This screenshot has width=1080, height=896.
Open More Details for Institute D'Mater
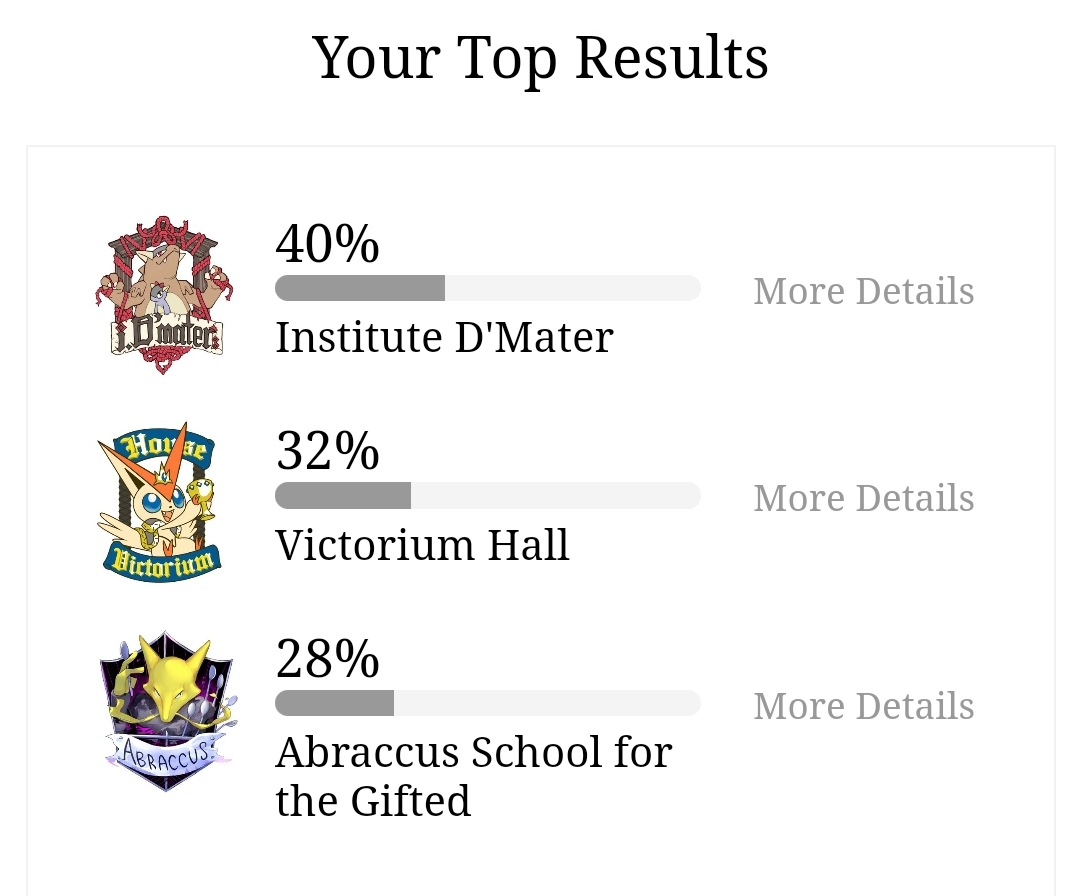(864, 291)
